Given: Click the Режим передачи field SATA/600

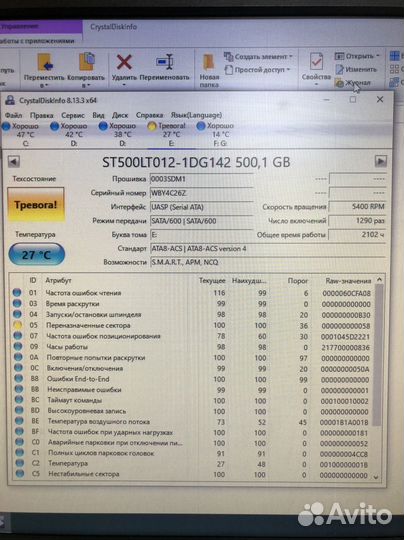Looking at the screenshot, I should click(x=201, y=221).
